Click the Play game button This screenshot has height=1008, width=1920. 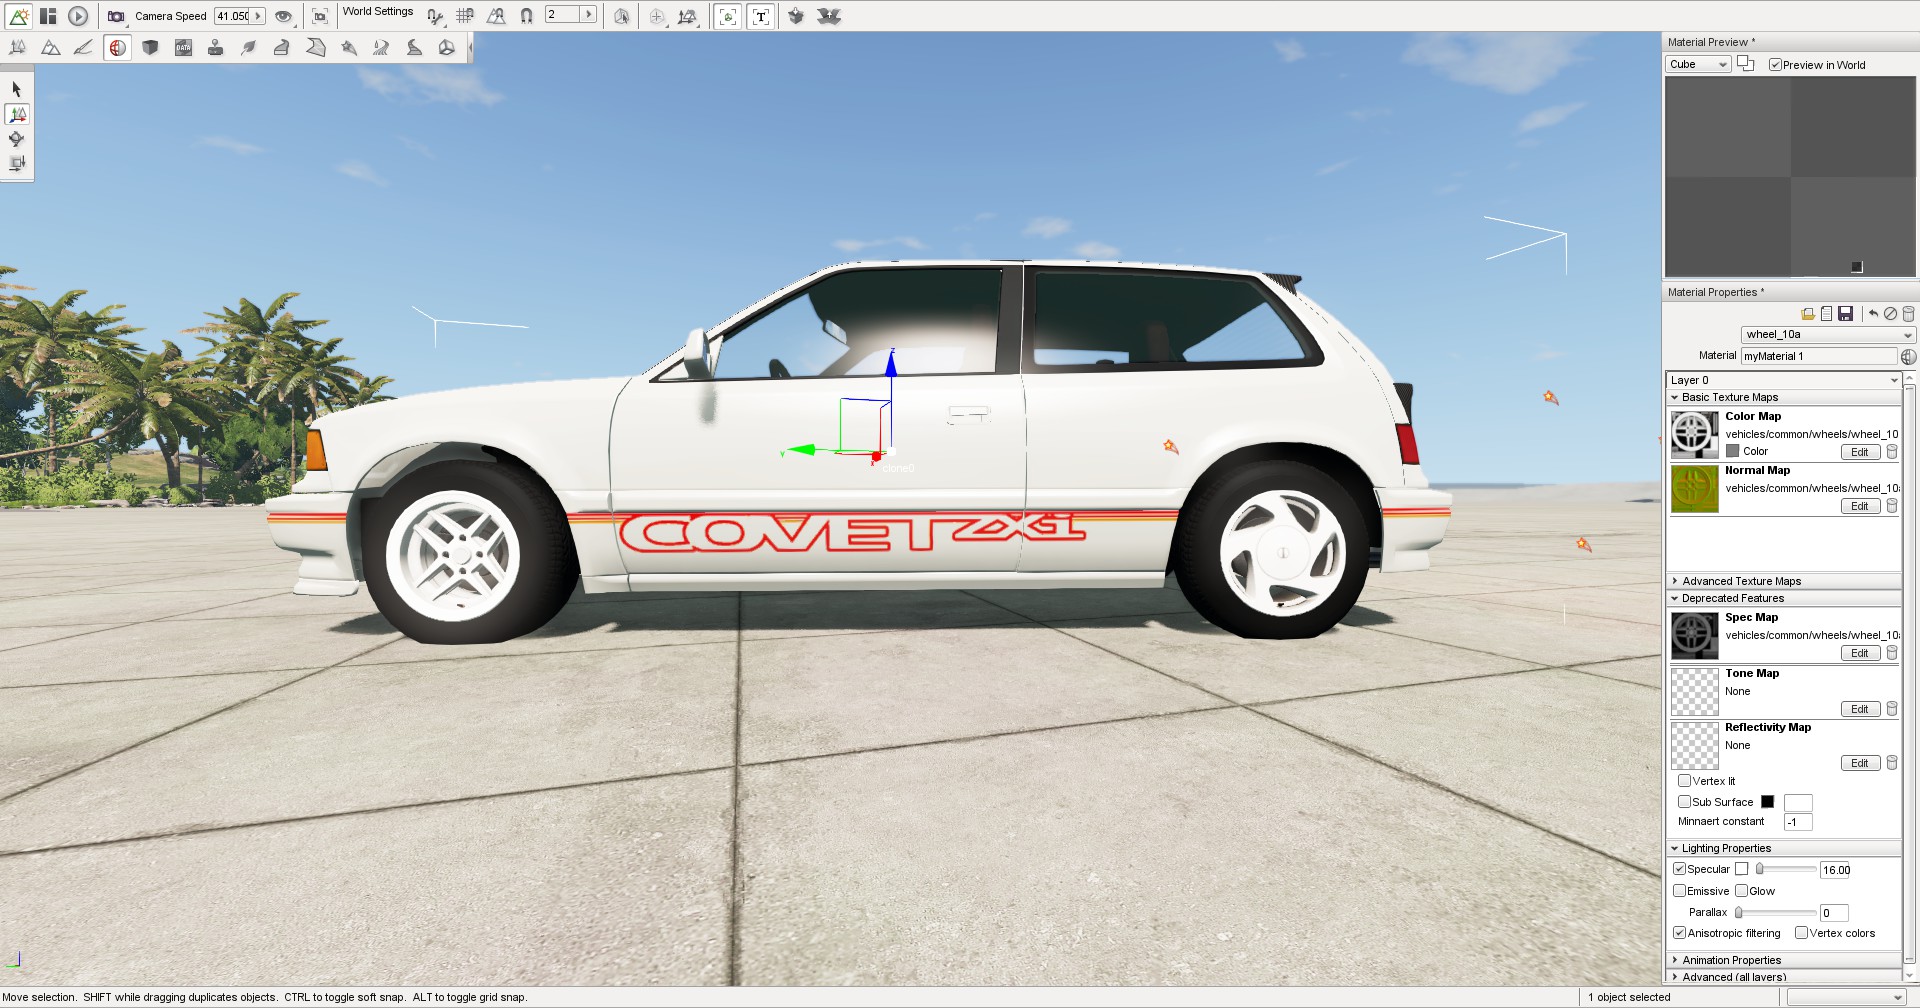[x=78, y=16]
